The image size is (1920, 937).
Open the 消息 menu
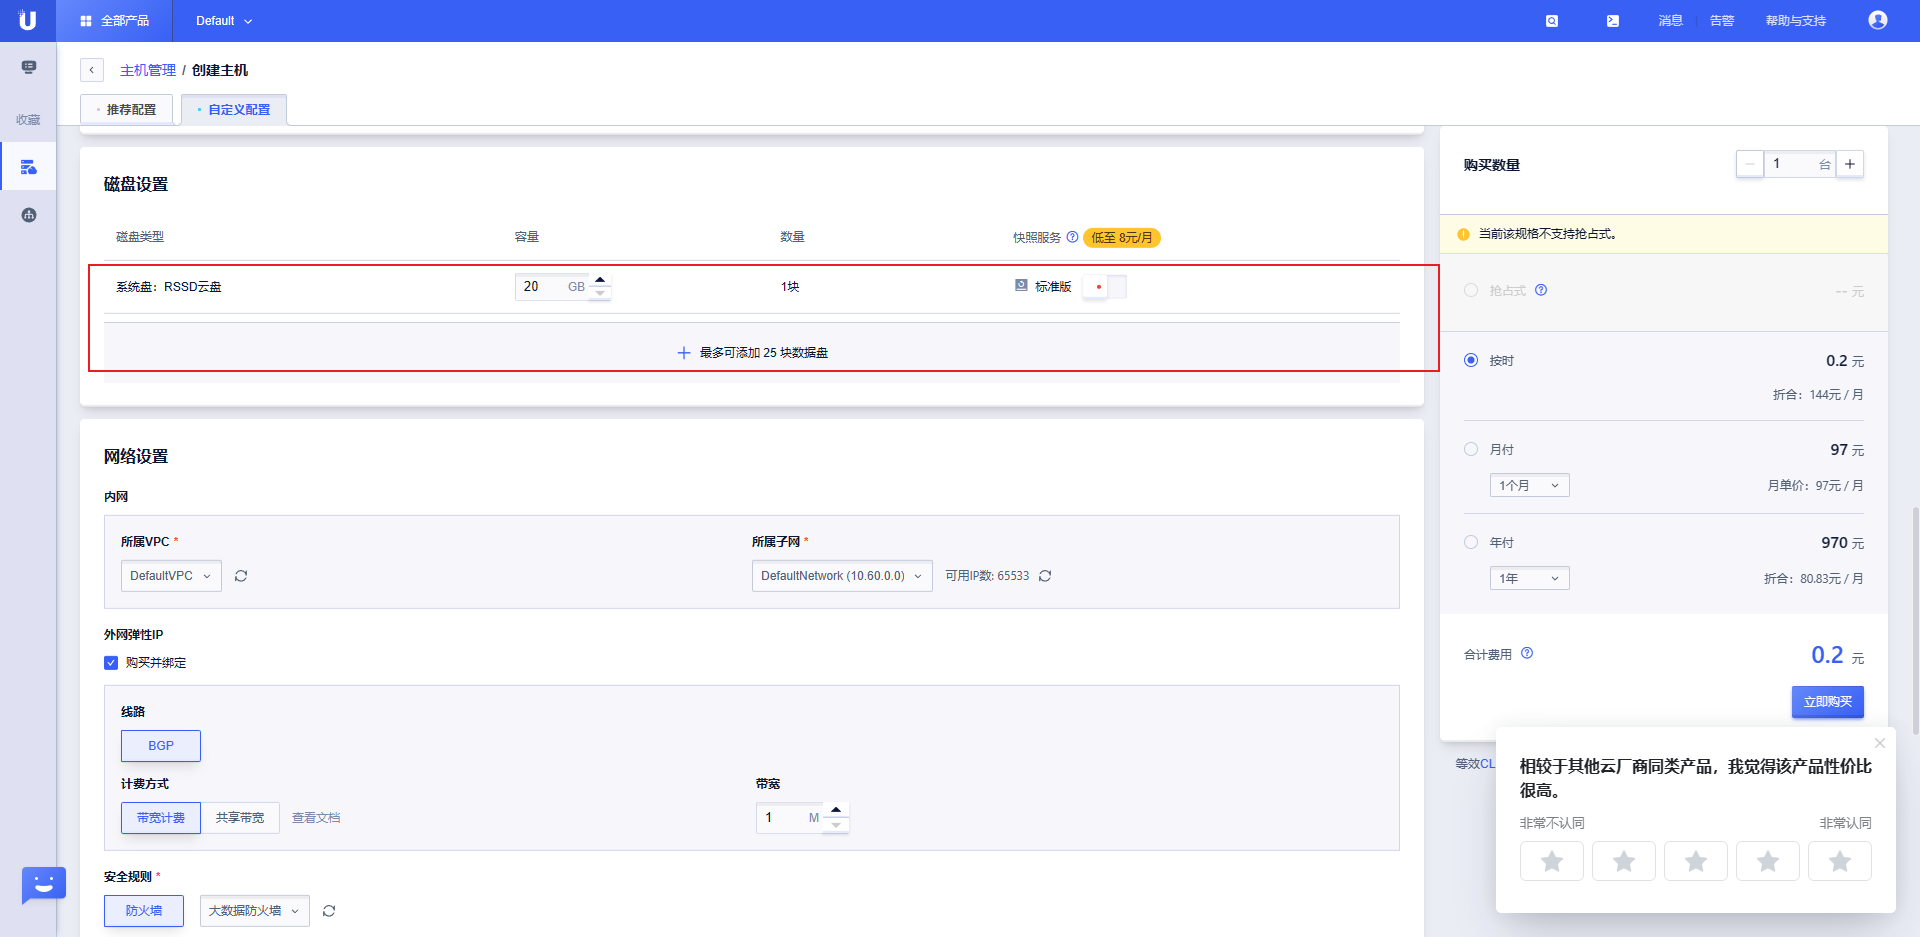click(1671, 21)
